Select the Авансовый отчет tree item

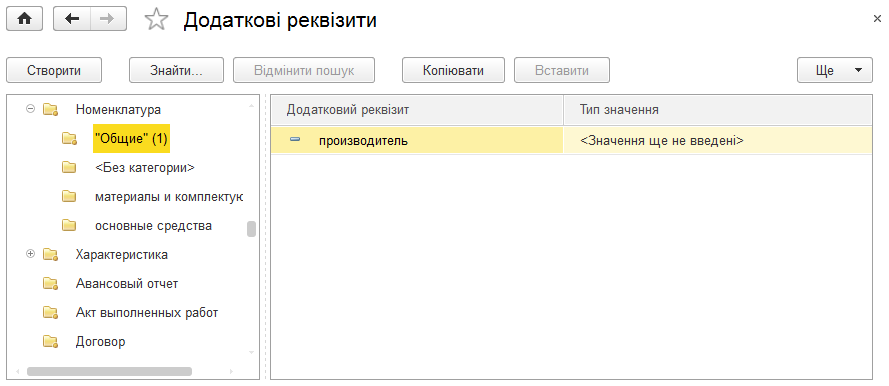tap(126, 283)
